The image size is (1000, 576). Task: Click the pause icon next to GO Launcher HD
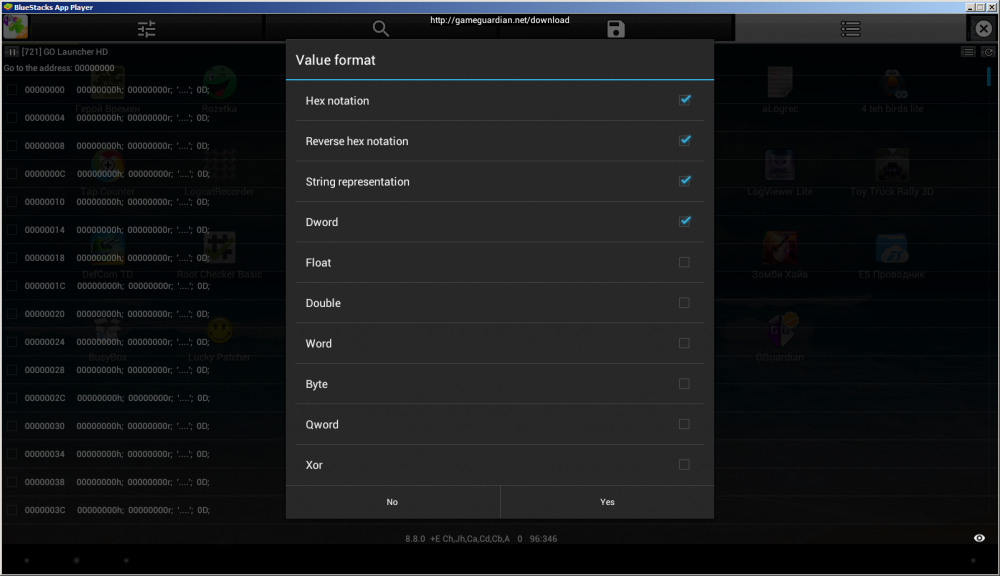point(13,51)
